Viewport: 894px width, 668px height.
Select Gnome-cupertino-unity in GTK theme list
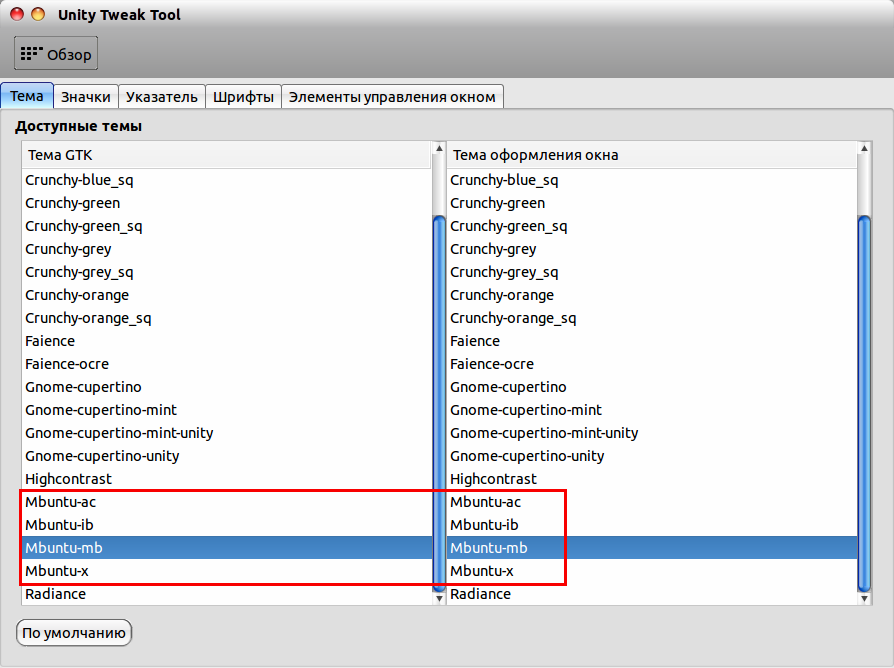pyautogui.click(x=226, y=456)
